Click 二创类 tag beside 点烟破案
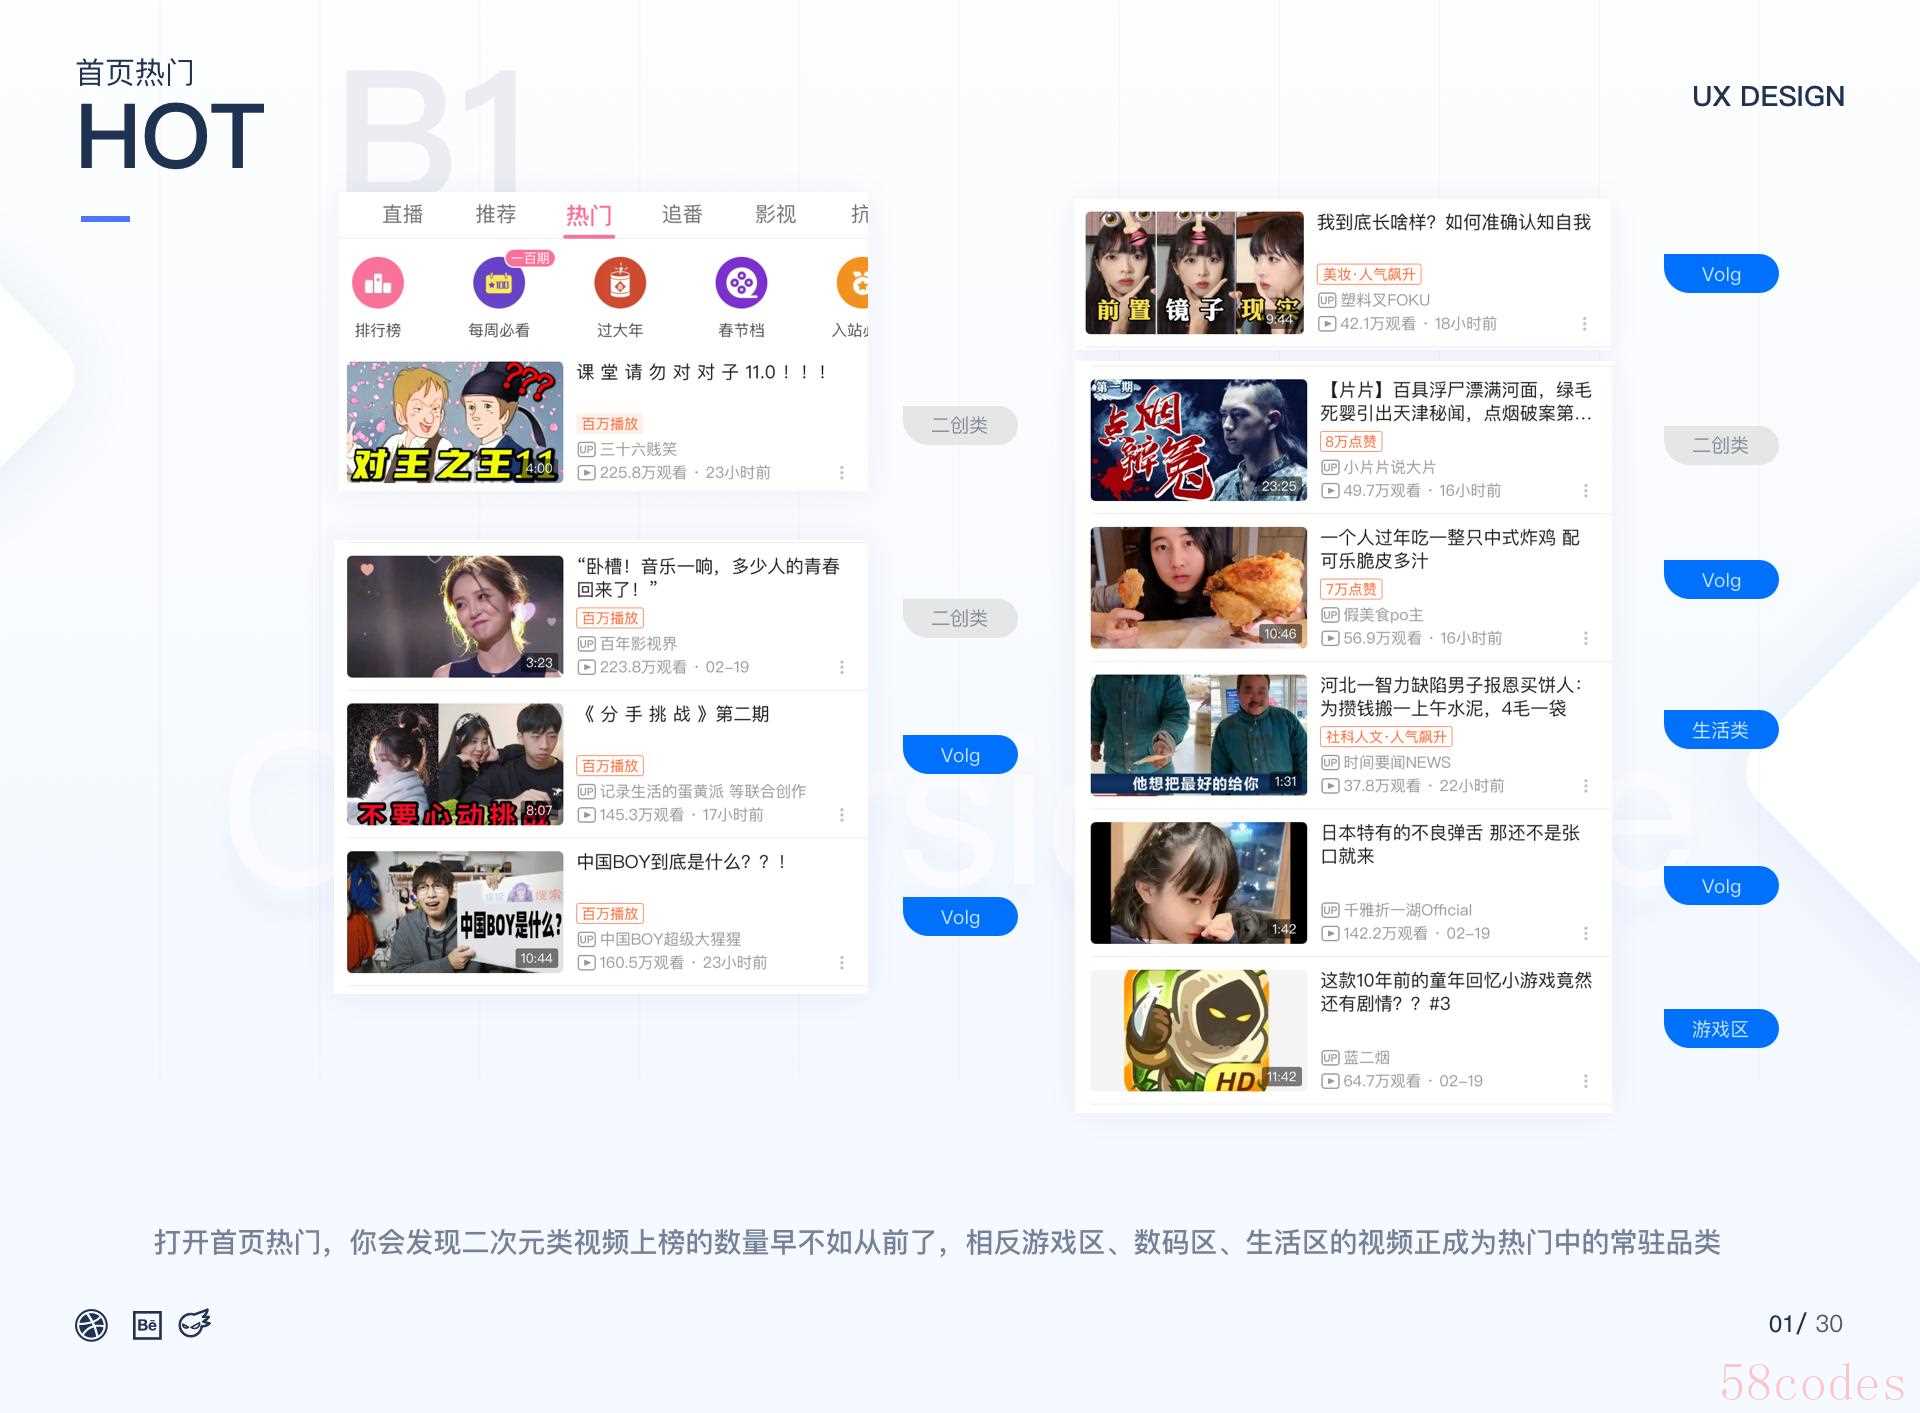1920x1413 pixels. tap(1721, 445)
